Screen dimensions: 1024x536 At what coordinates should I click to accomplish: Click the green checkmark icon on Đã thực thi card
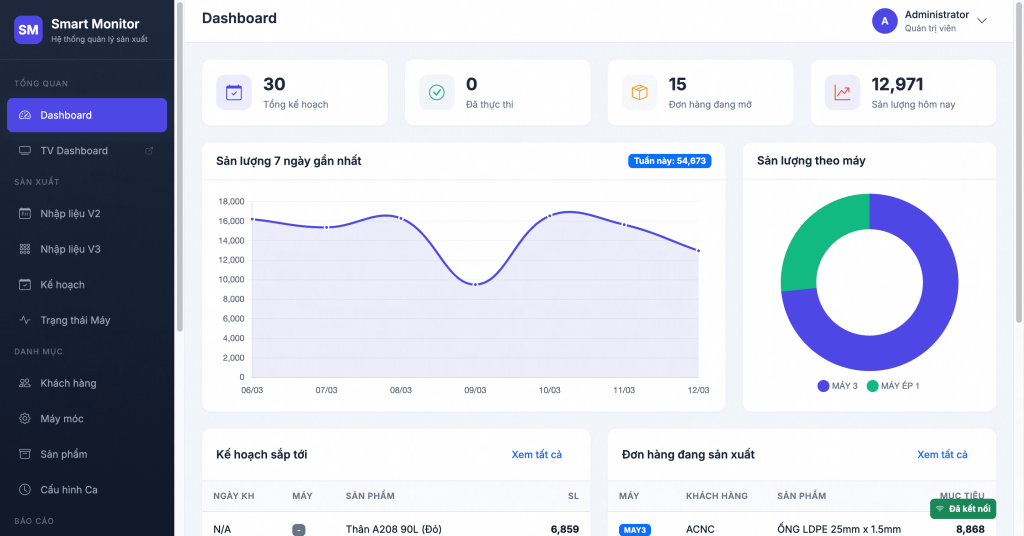pos(437,93)
